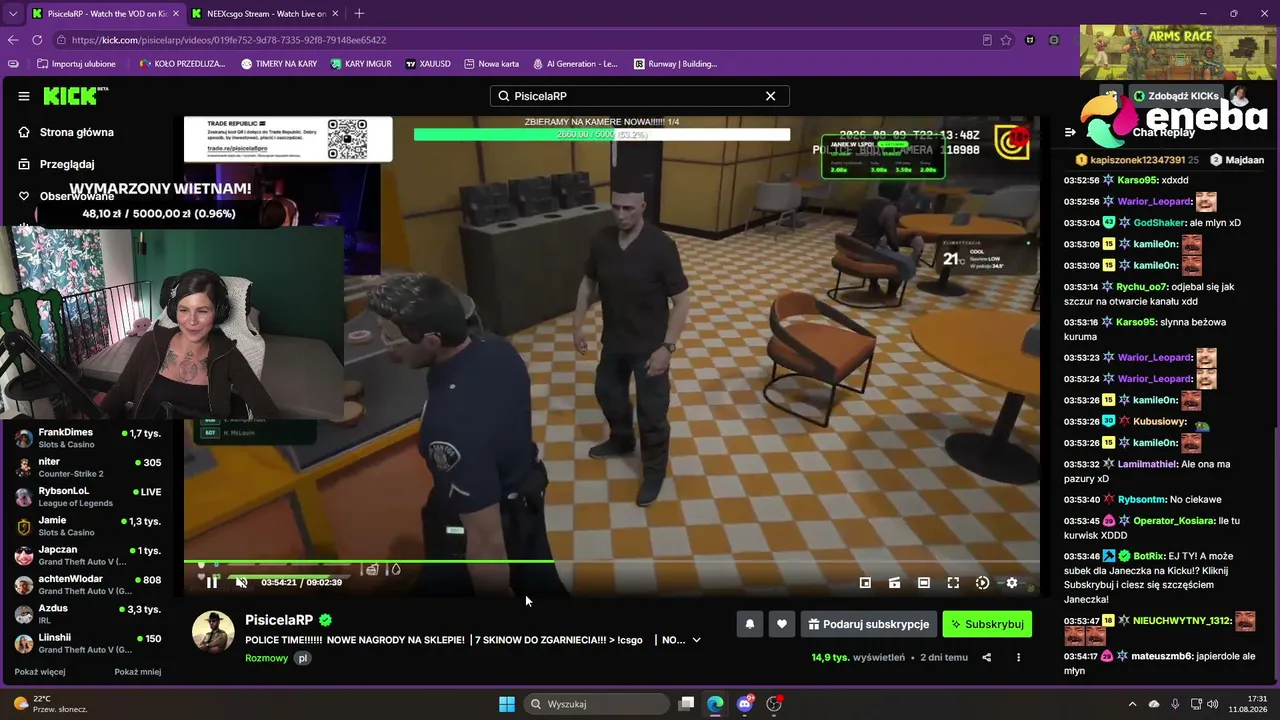Open the Rozmowy category link
Screen dimensions: 1280x720
point(267,658)
